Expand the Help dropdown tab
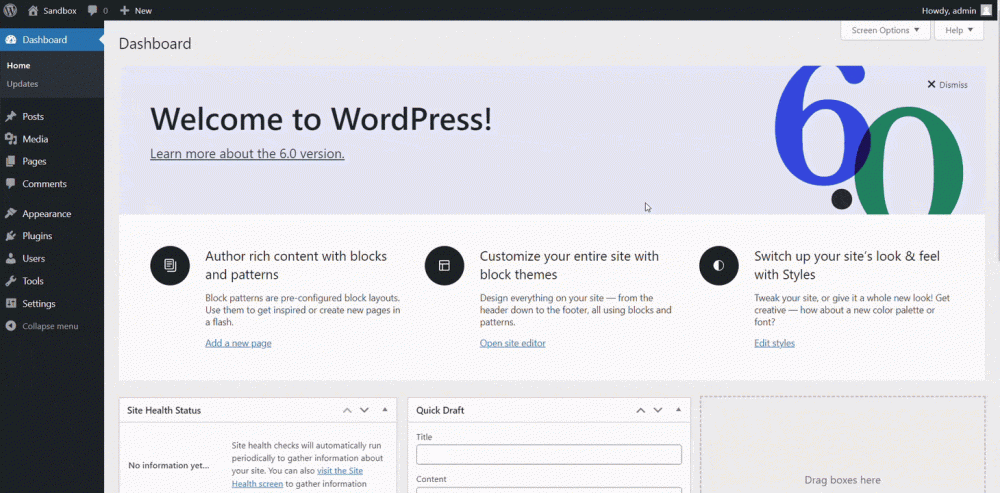Viewport: 1000px width, 493px height. (959, 30)
